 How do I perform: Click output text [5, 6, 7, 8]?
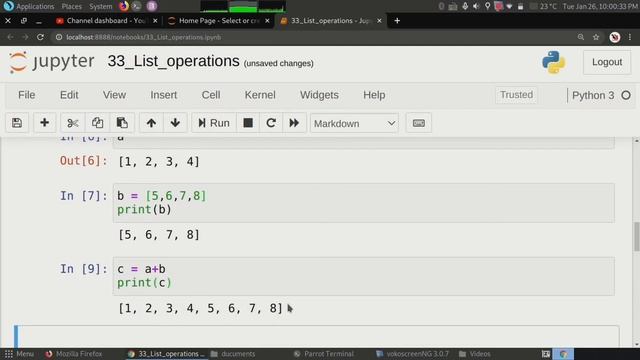click(x=159, y=235)
